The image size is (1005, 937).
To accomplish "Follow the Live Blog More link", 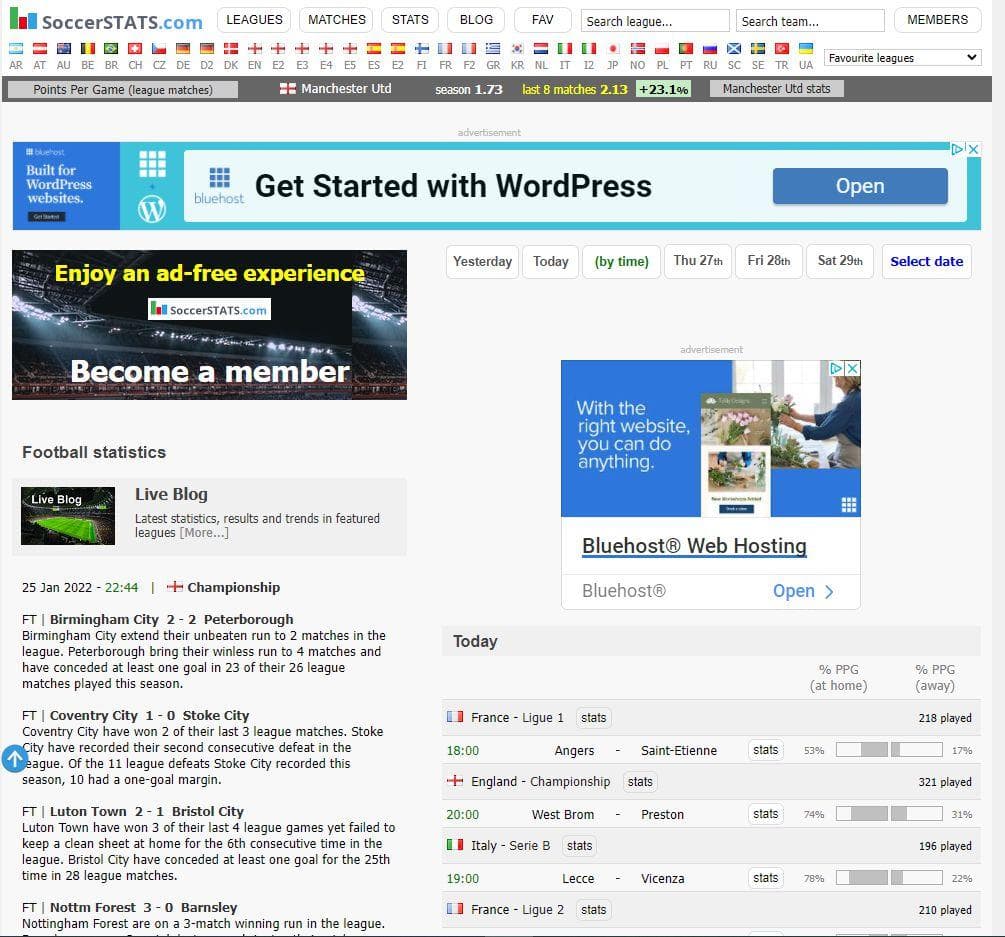I will (204, 532).
